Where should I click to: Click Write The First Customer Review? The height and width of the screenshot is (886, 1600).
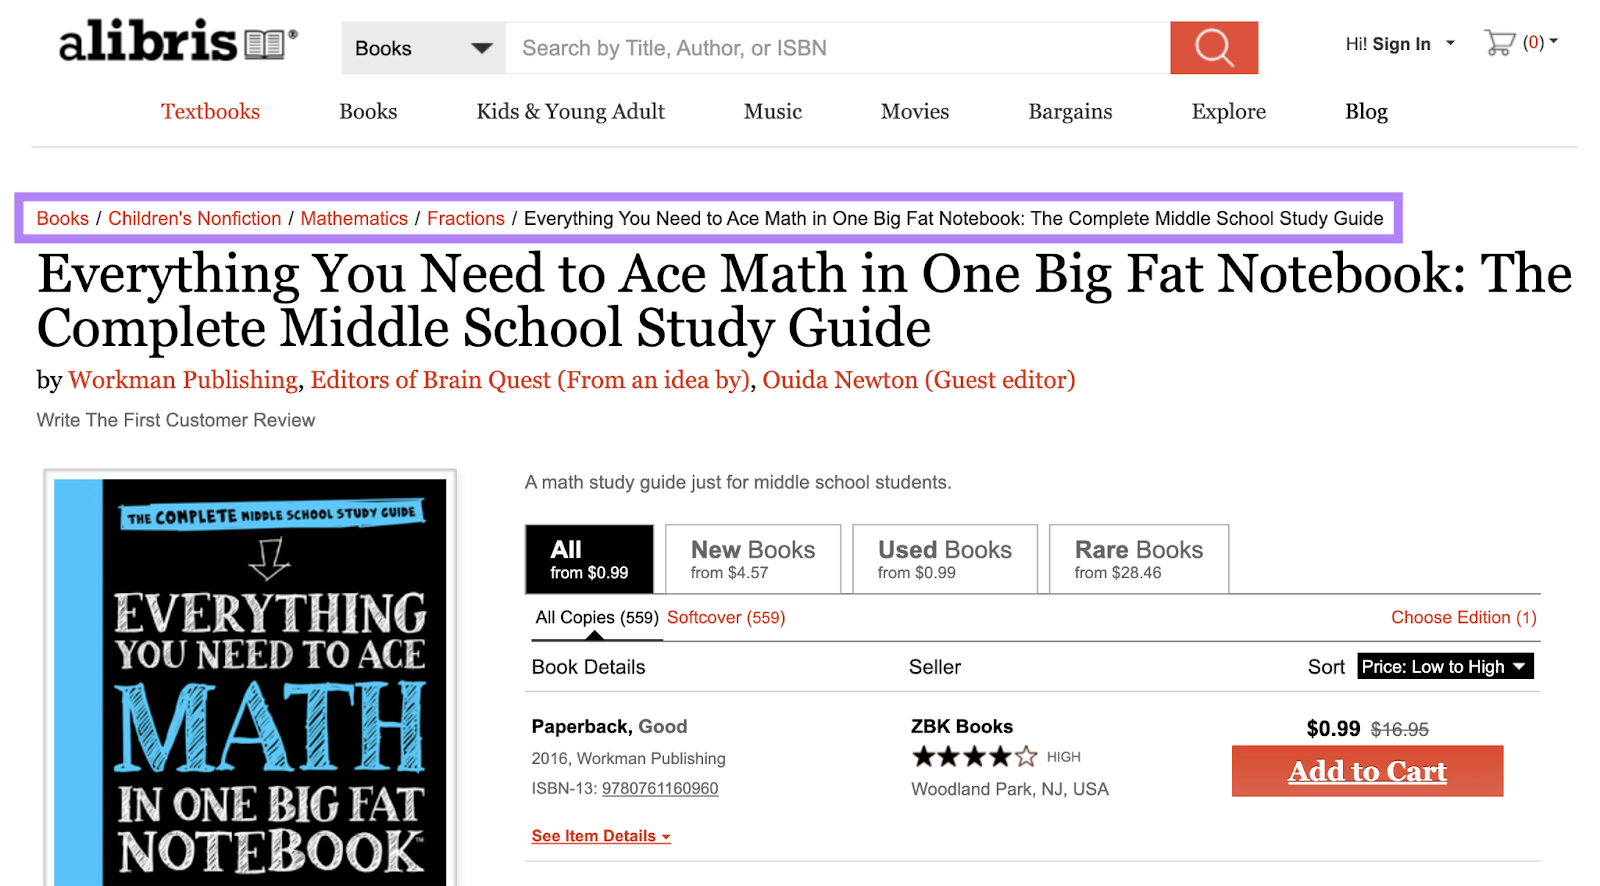(176, 420)
